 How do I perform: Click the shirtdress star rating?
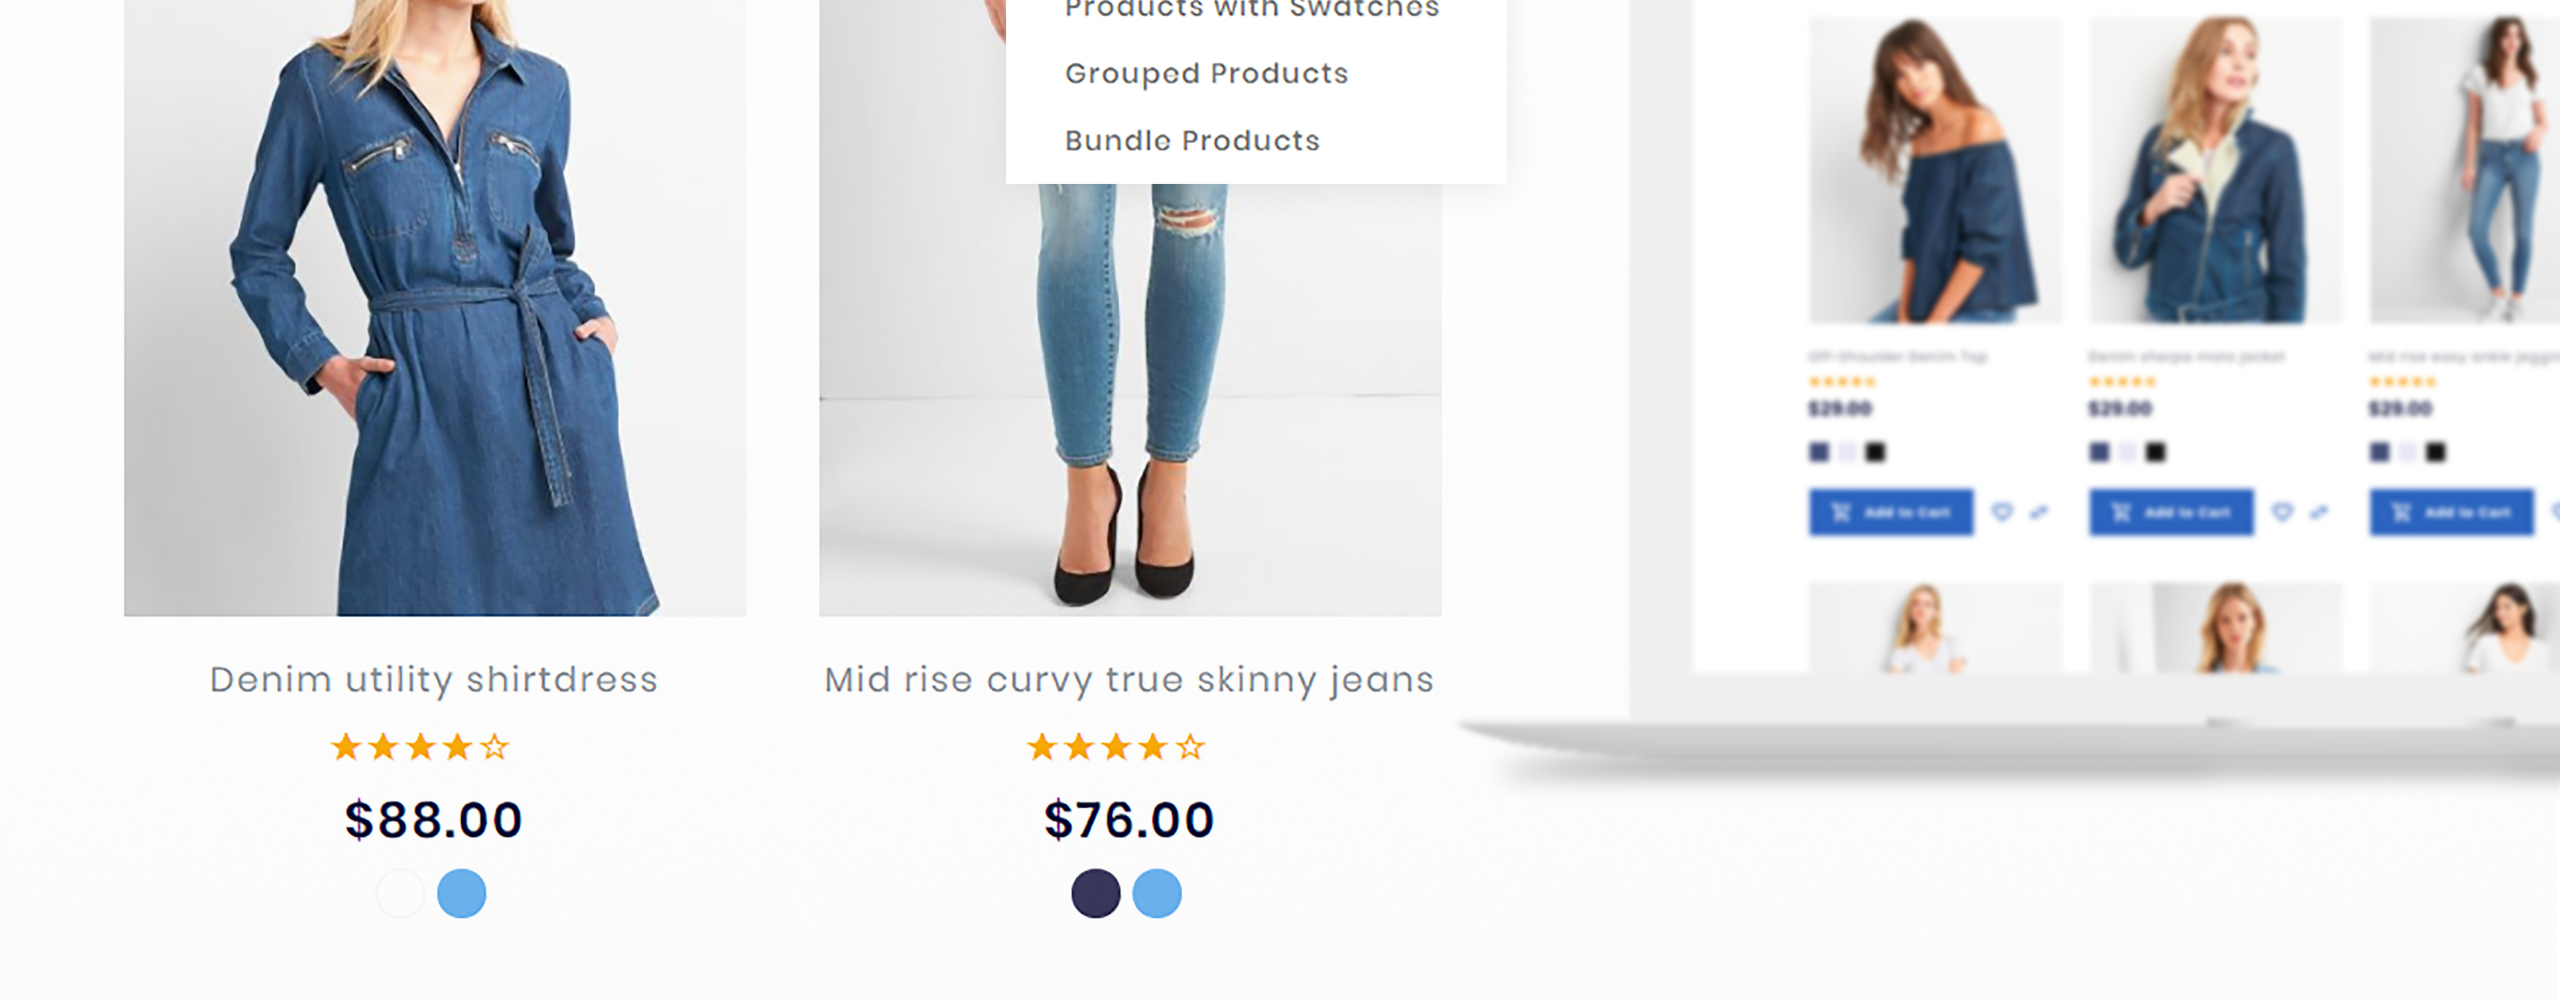tap(421, 747)
